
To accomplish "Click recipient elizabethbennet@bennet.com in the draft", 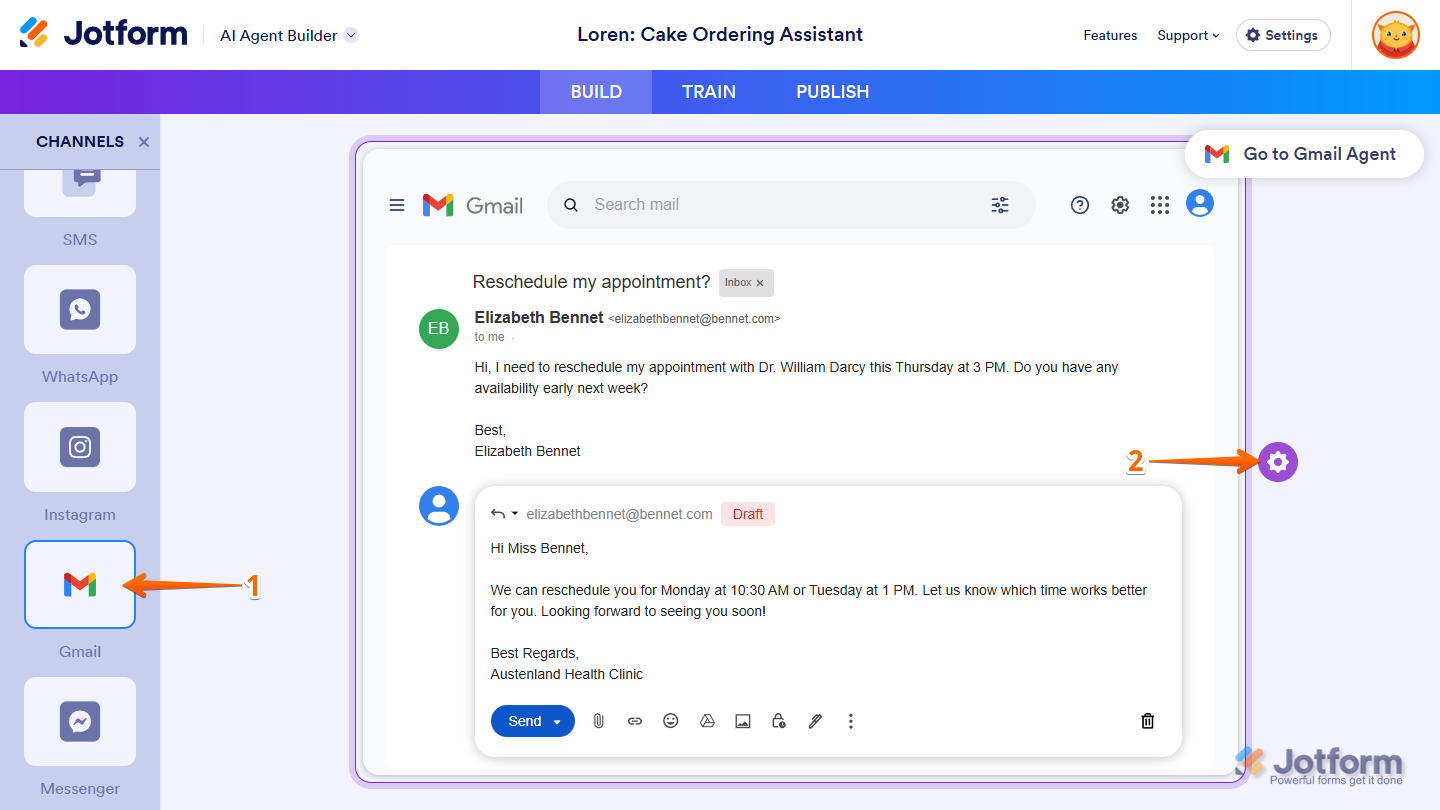I will (620, 514).
